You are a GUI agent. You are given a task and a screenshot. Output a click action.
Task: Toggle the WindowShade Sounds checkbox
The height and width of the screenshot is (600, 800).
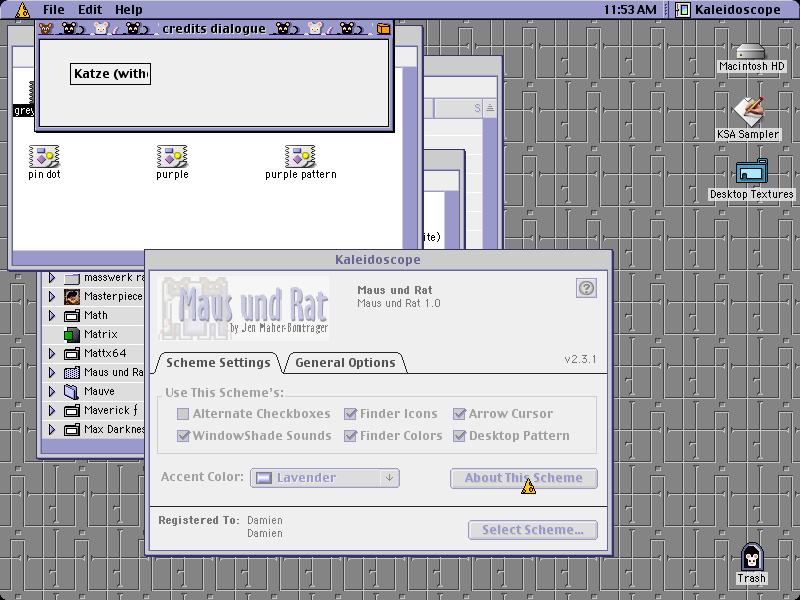183,436
